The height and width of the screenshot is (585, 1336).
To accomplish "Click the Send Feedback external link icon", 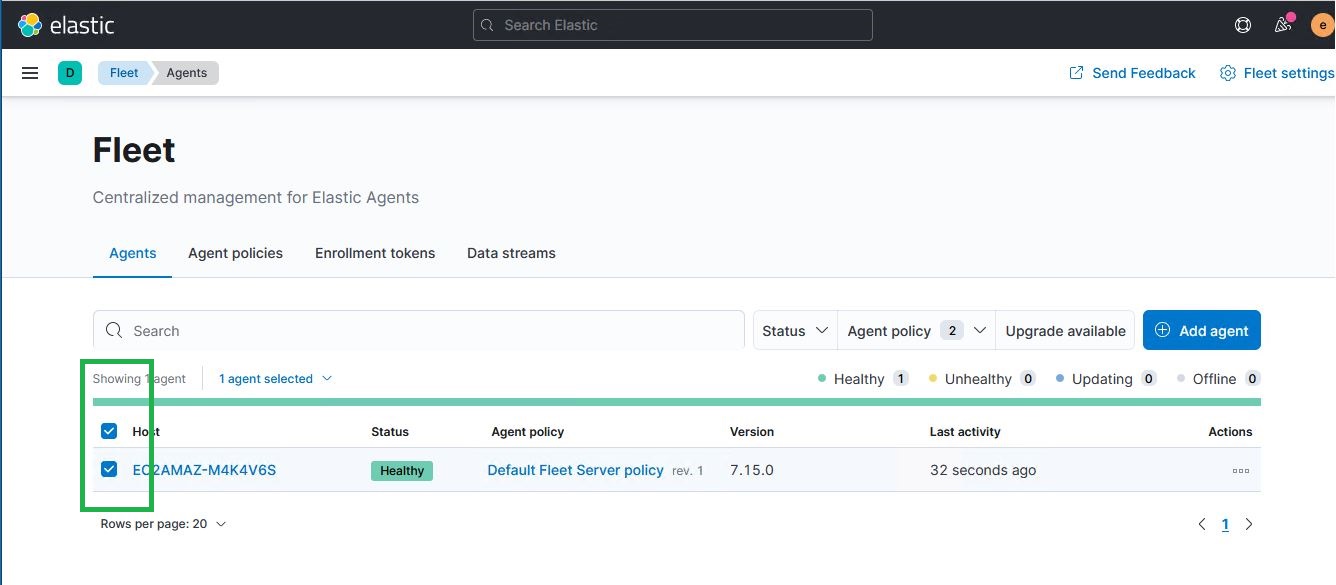I will [1076, 72].
